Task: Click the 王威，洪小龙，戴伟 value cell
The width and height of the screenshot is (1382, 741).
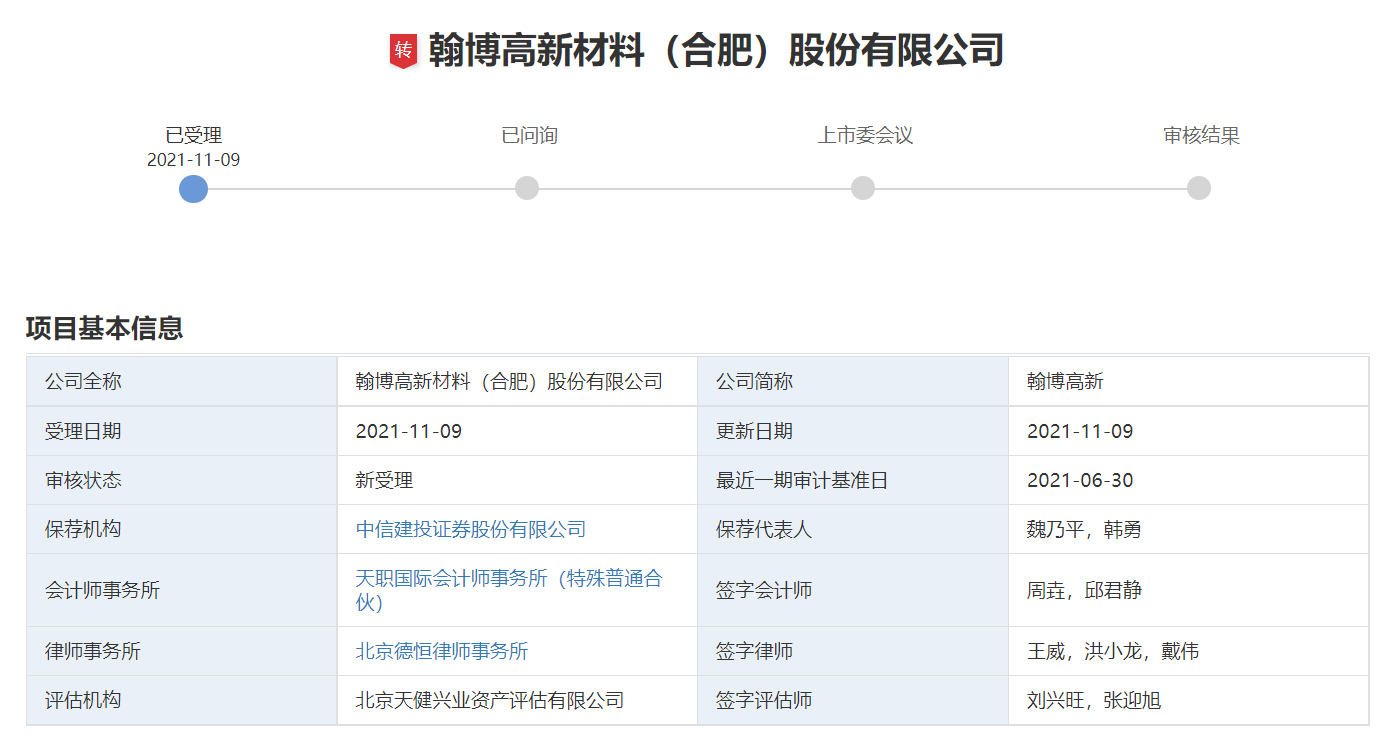Action: tap(1188, 651)
